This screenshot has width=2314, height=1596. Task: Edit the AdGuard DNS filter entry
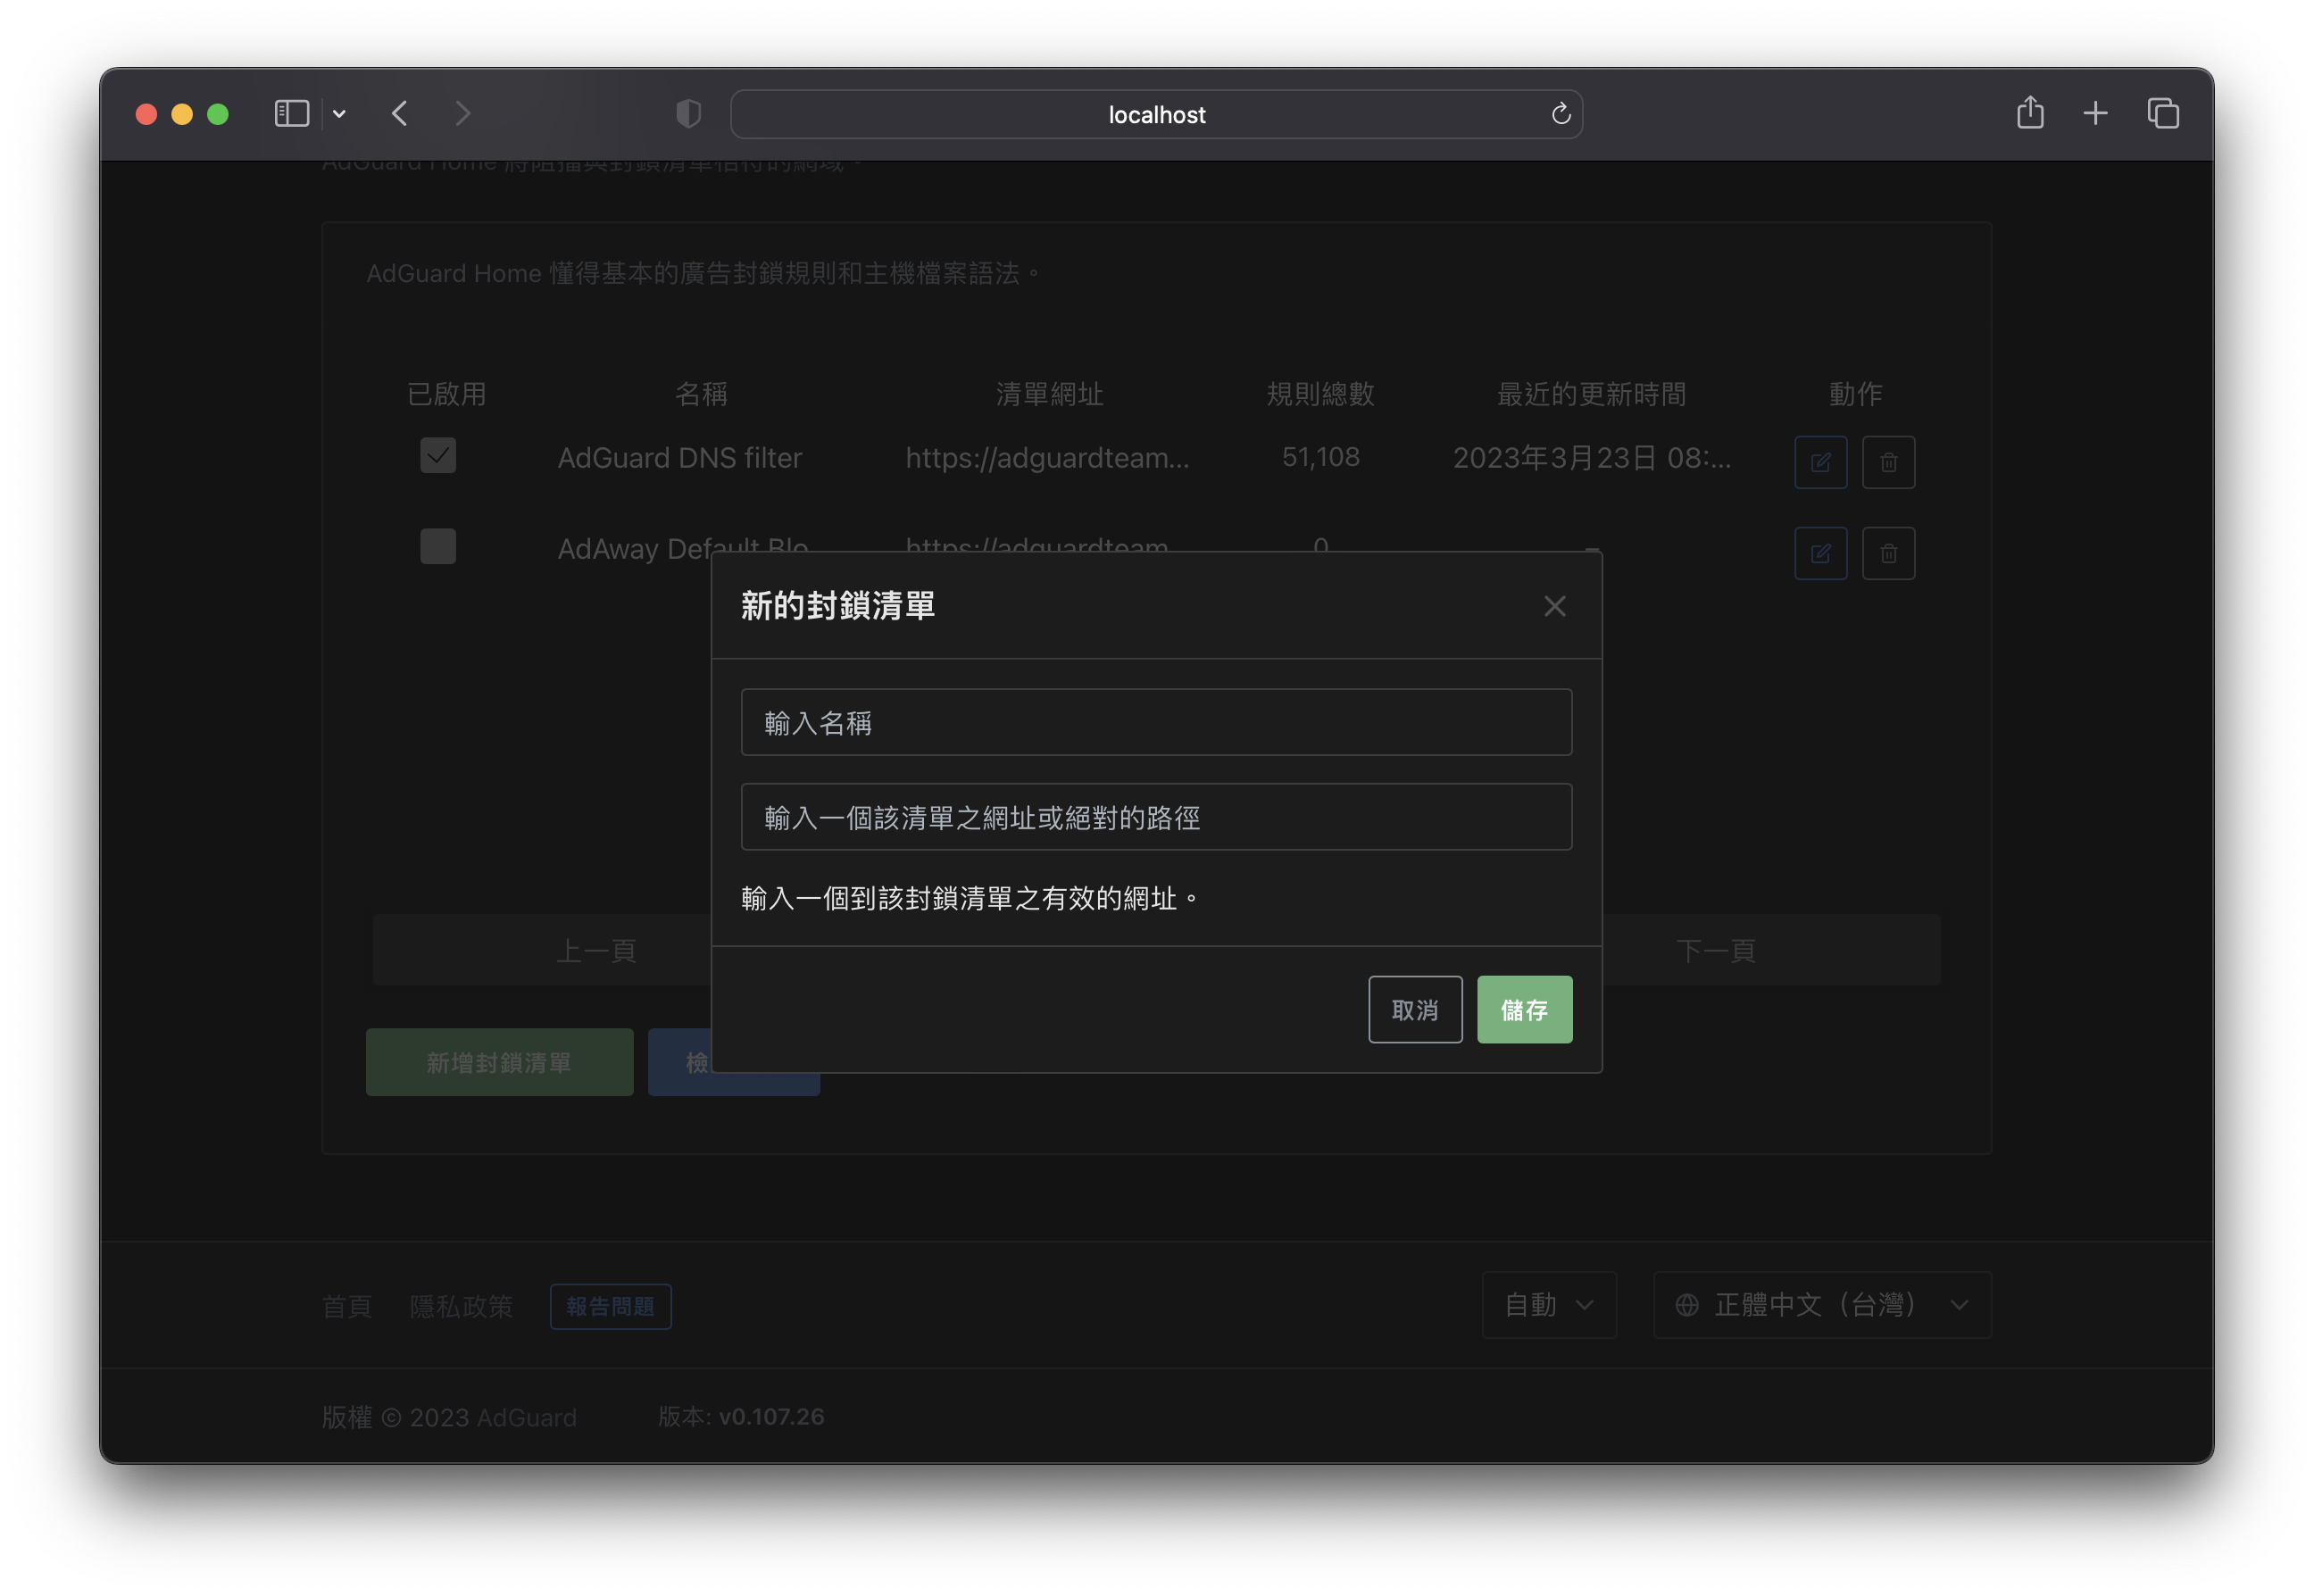tap(1820, 463)
